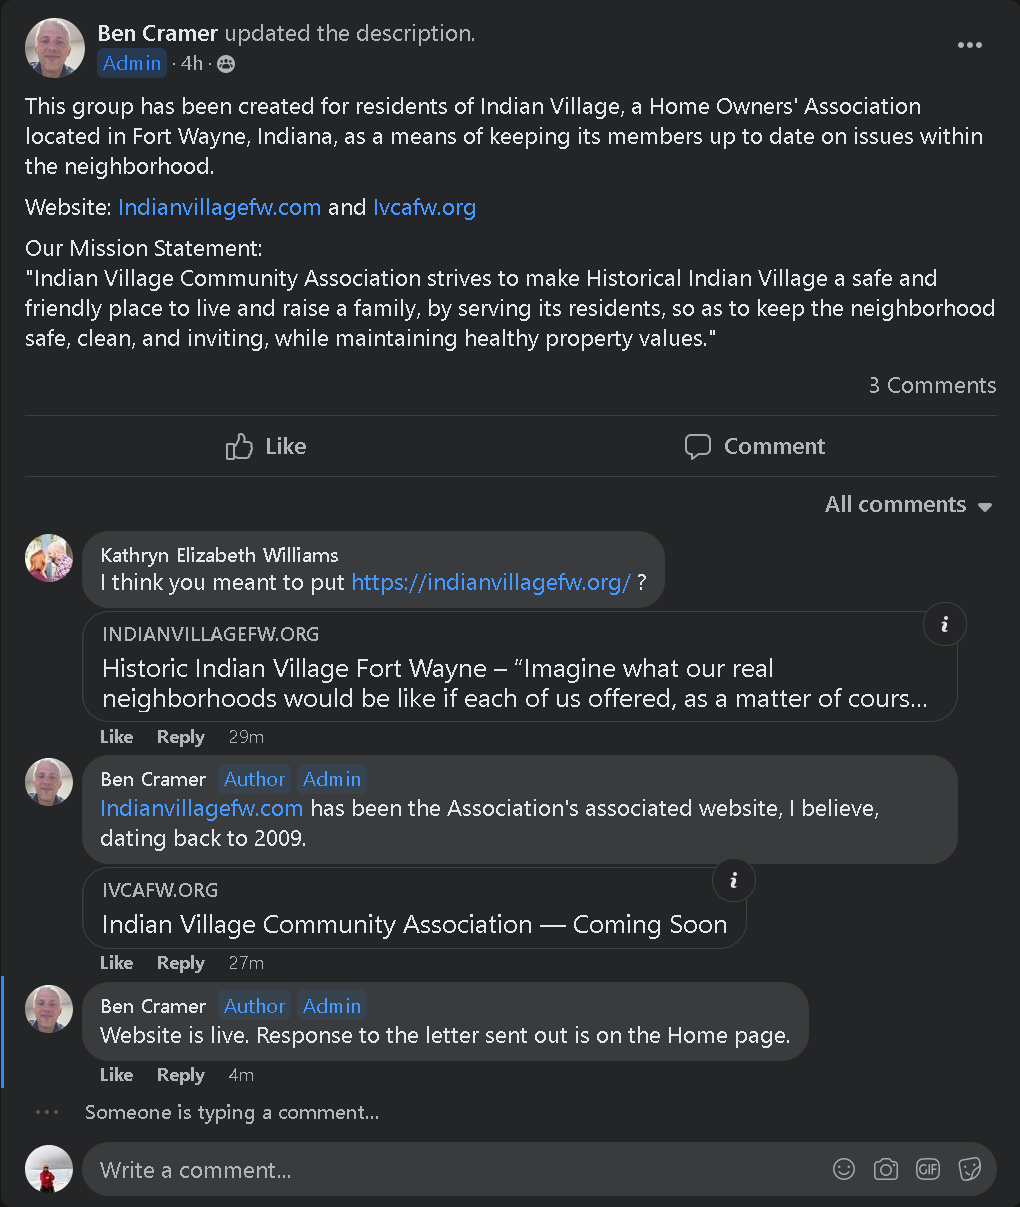This screenshot has width=1020, height=1207.
Task: Click the group audience icon beside 4h
Action: (x=226, y=64)
